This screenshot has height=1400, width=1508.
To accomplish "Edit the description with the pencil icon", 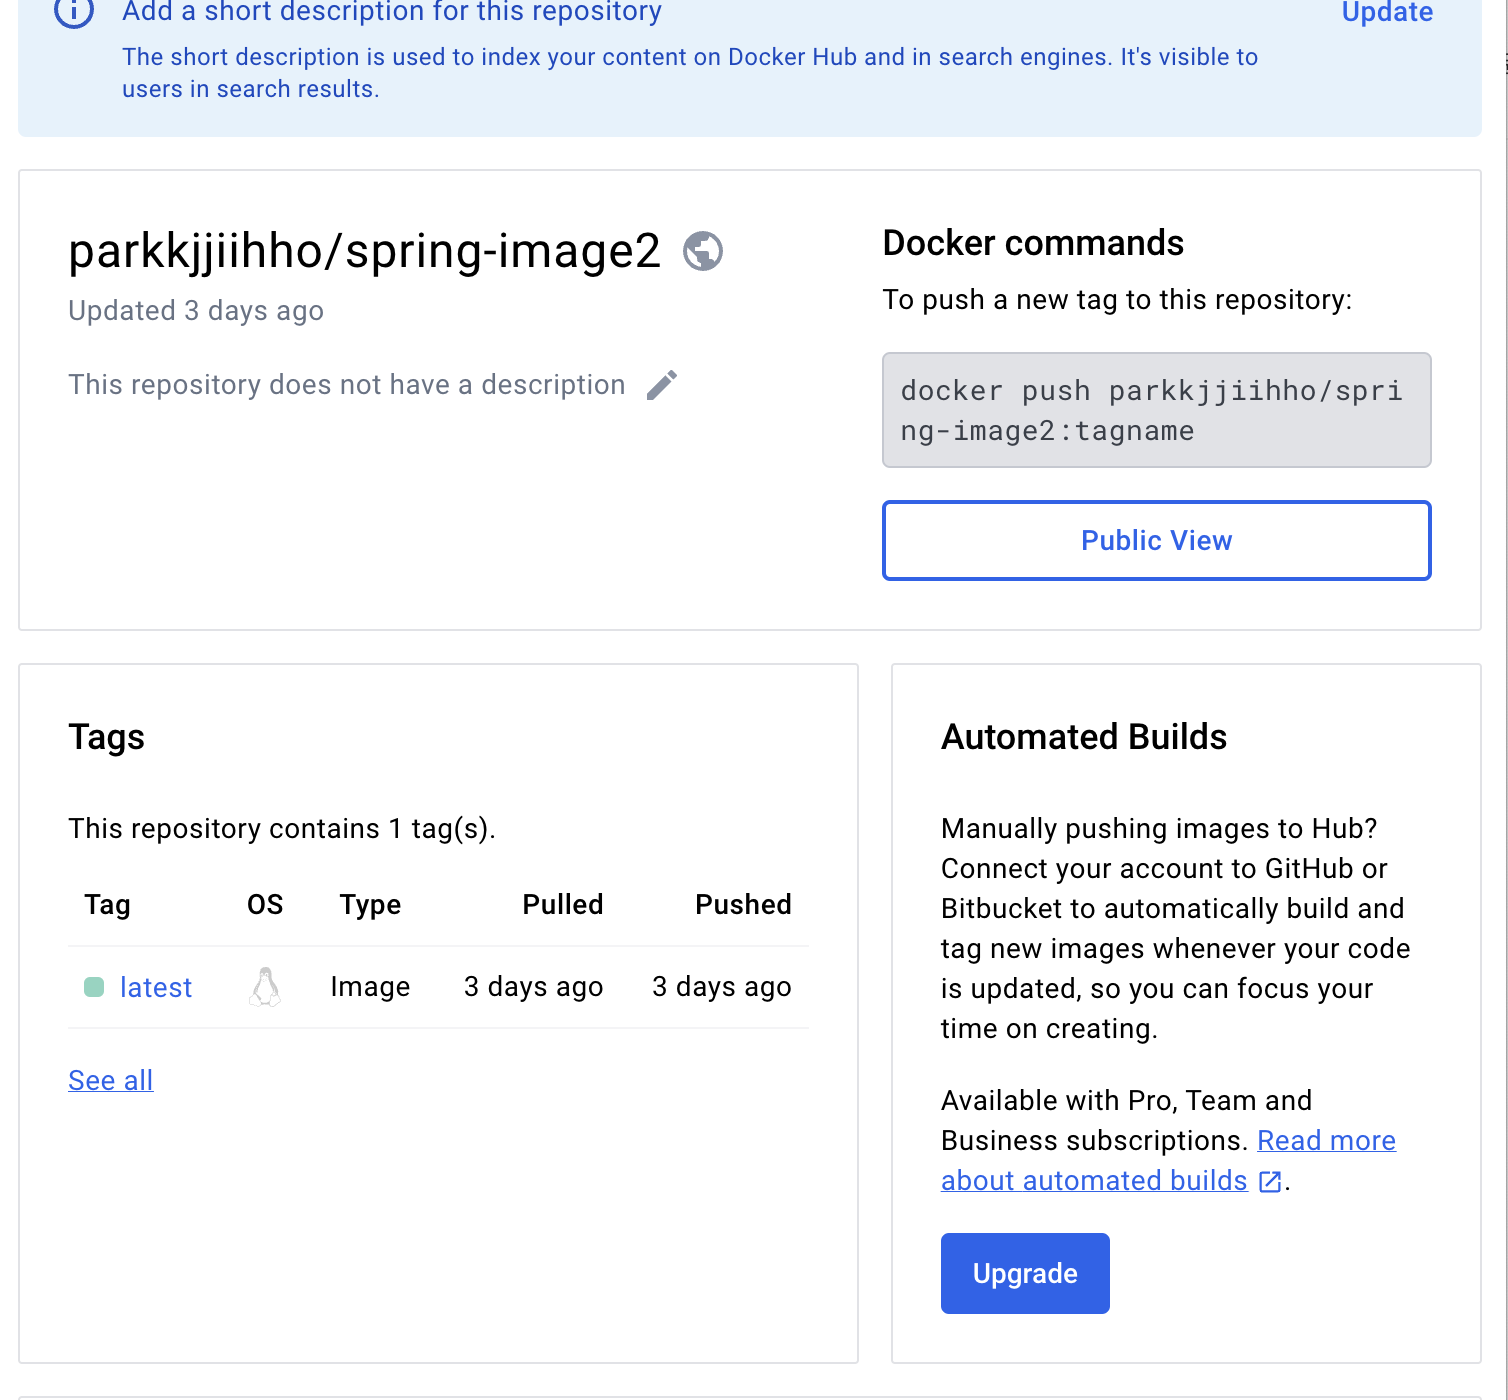I will (x=662, y=385).
